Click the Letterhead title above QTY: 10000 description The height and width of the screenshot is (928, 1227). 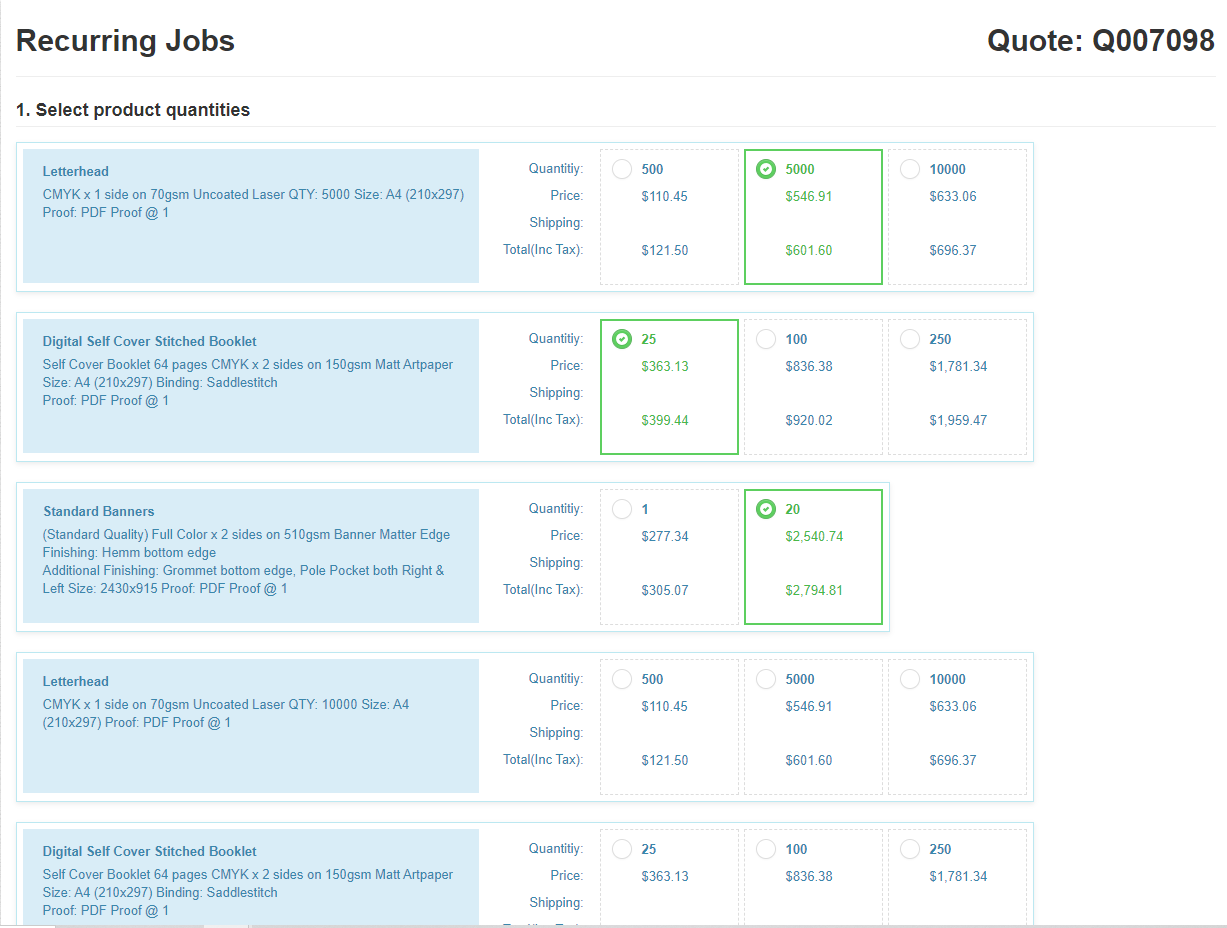[76, 681]
